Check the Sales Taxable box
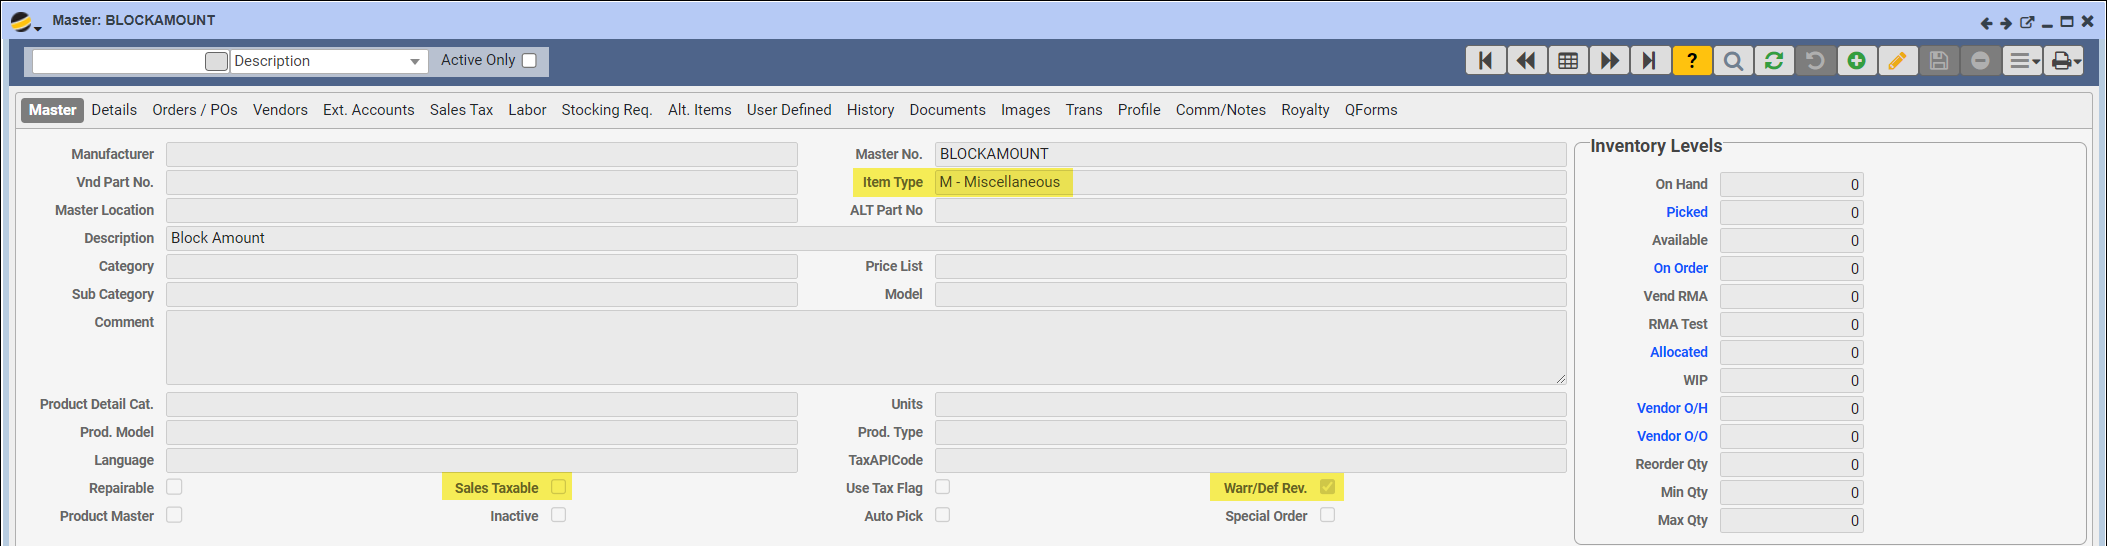2107x546 pixels. point(559,487)
